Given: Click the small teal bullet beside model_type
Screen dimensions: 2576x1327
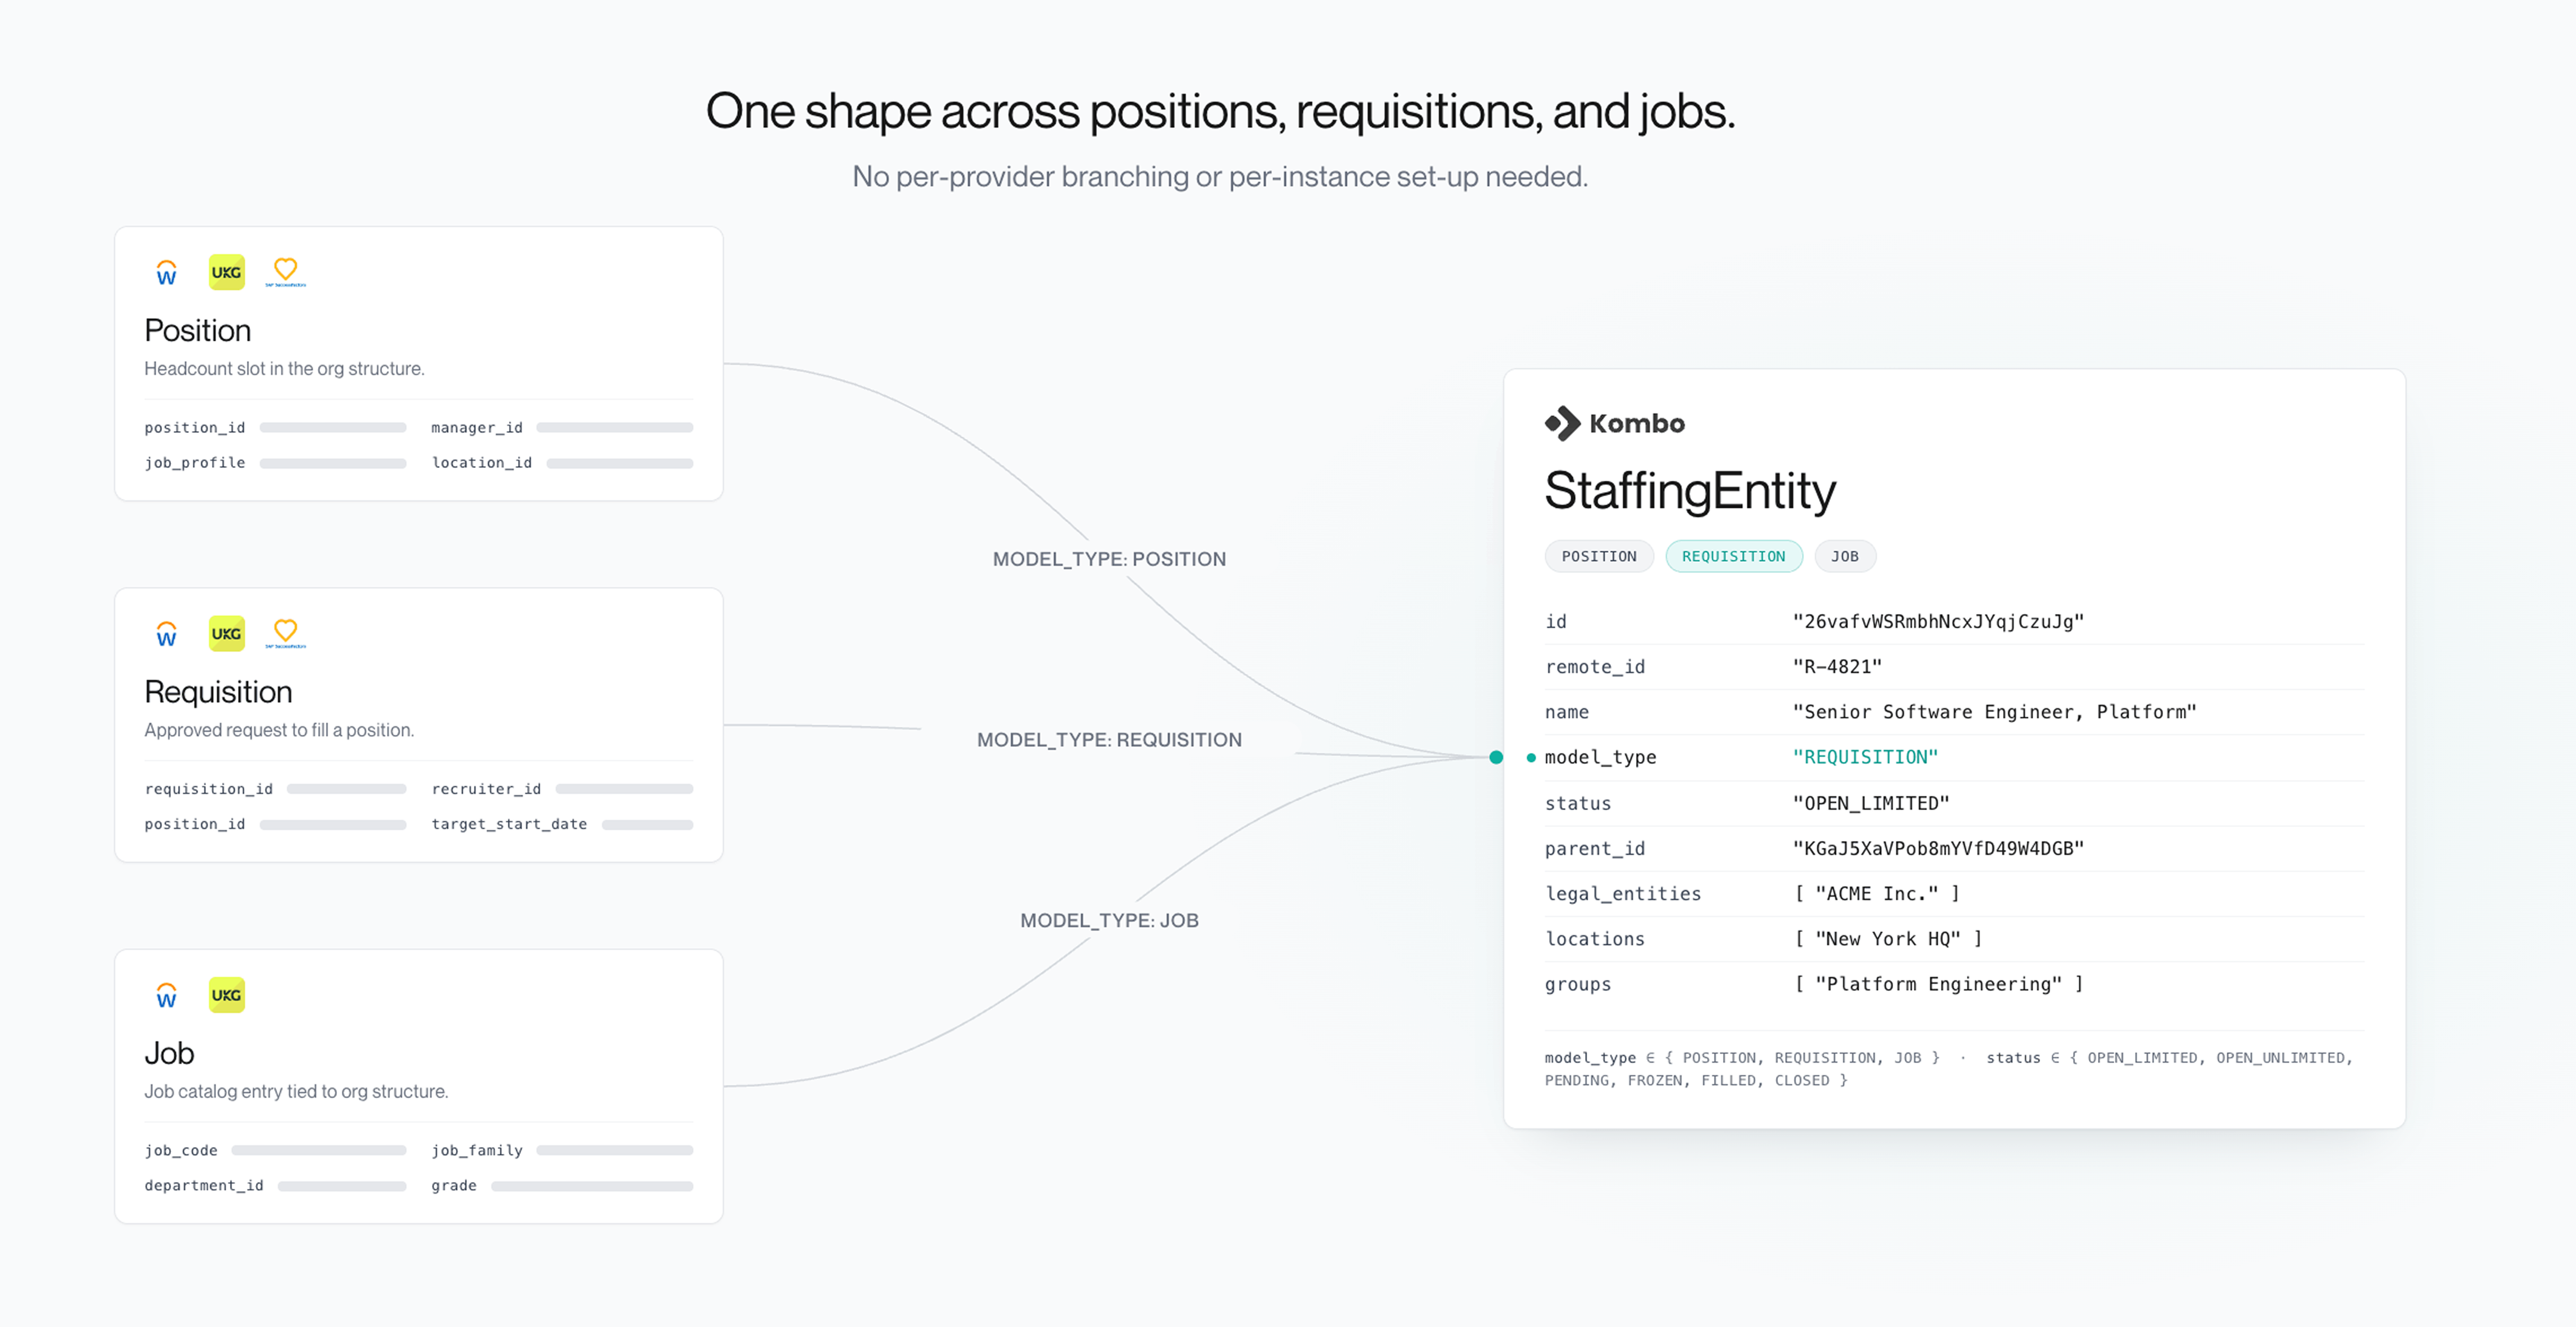Looking at the screenshot, I should coord(1531,758).
